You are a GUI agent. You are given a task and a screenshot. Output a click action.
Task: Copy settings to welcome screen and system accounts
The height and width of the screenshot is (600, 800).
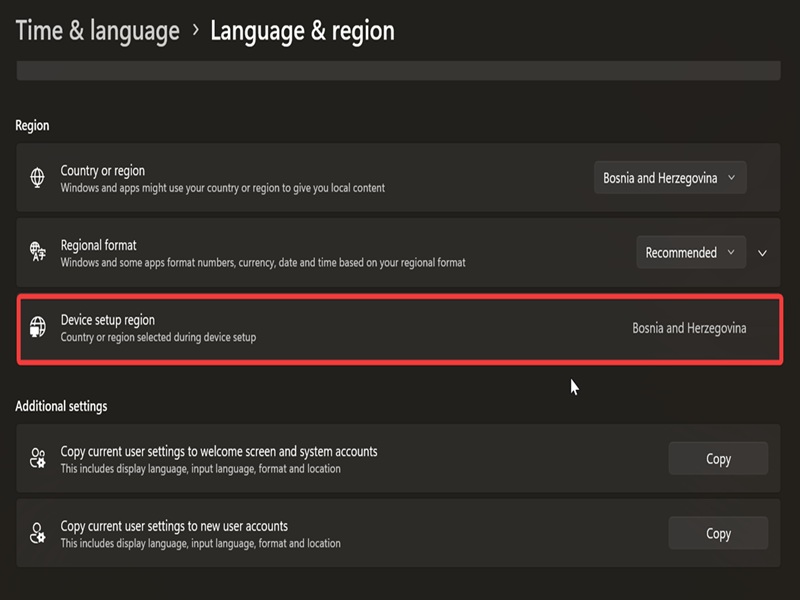(x=718, y=459)
